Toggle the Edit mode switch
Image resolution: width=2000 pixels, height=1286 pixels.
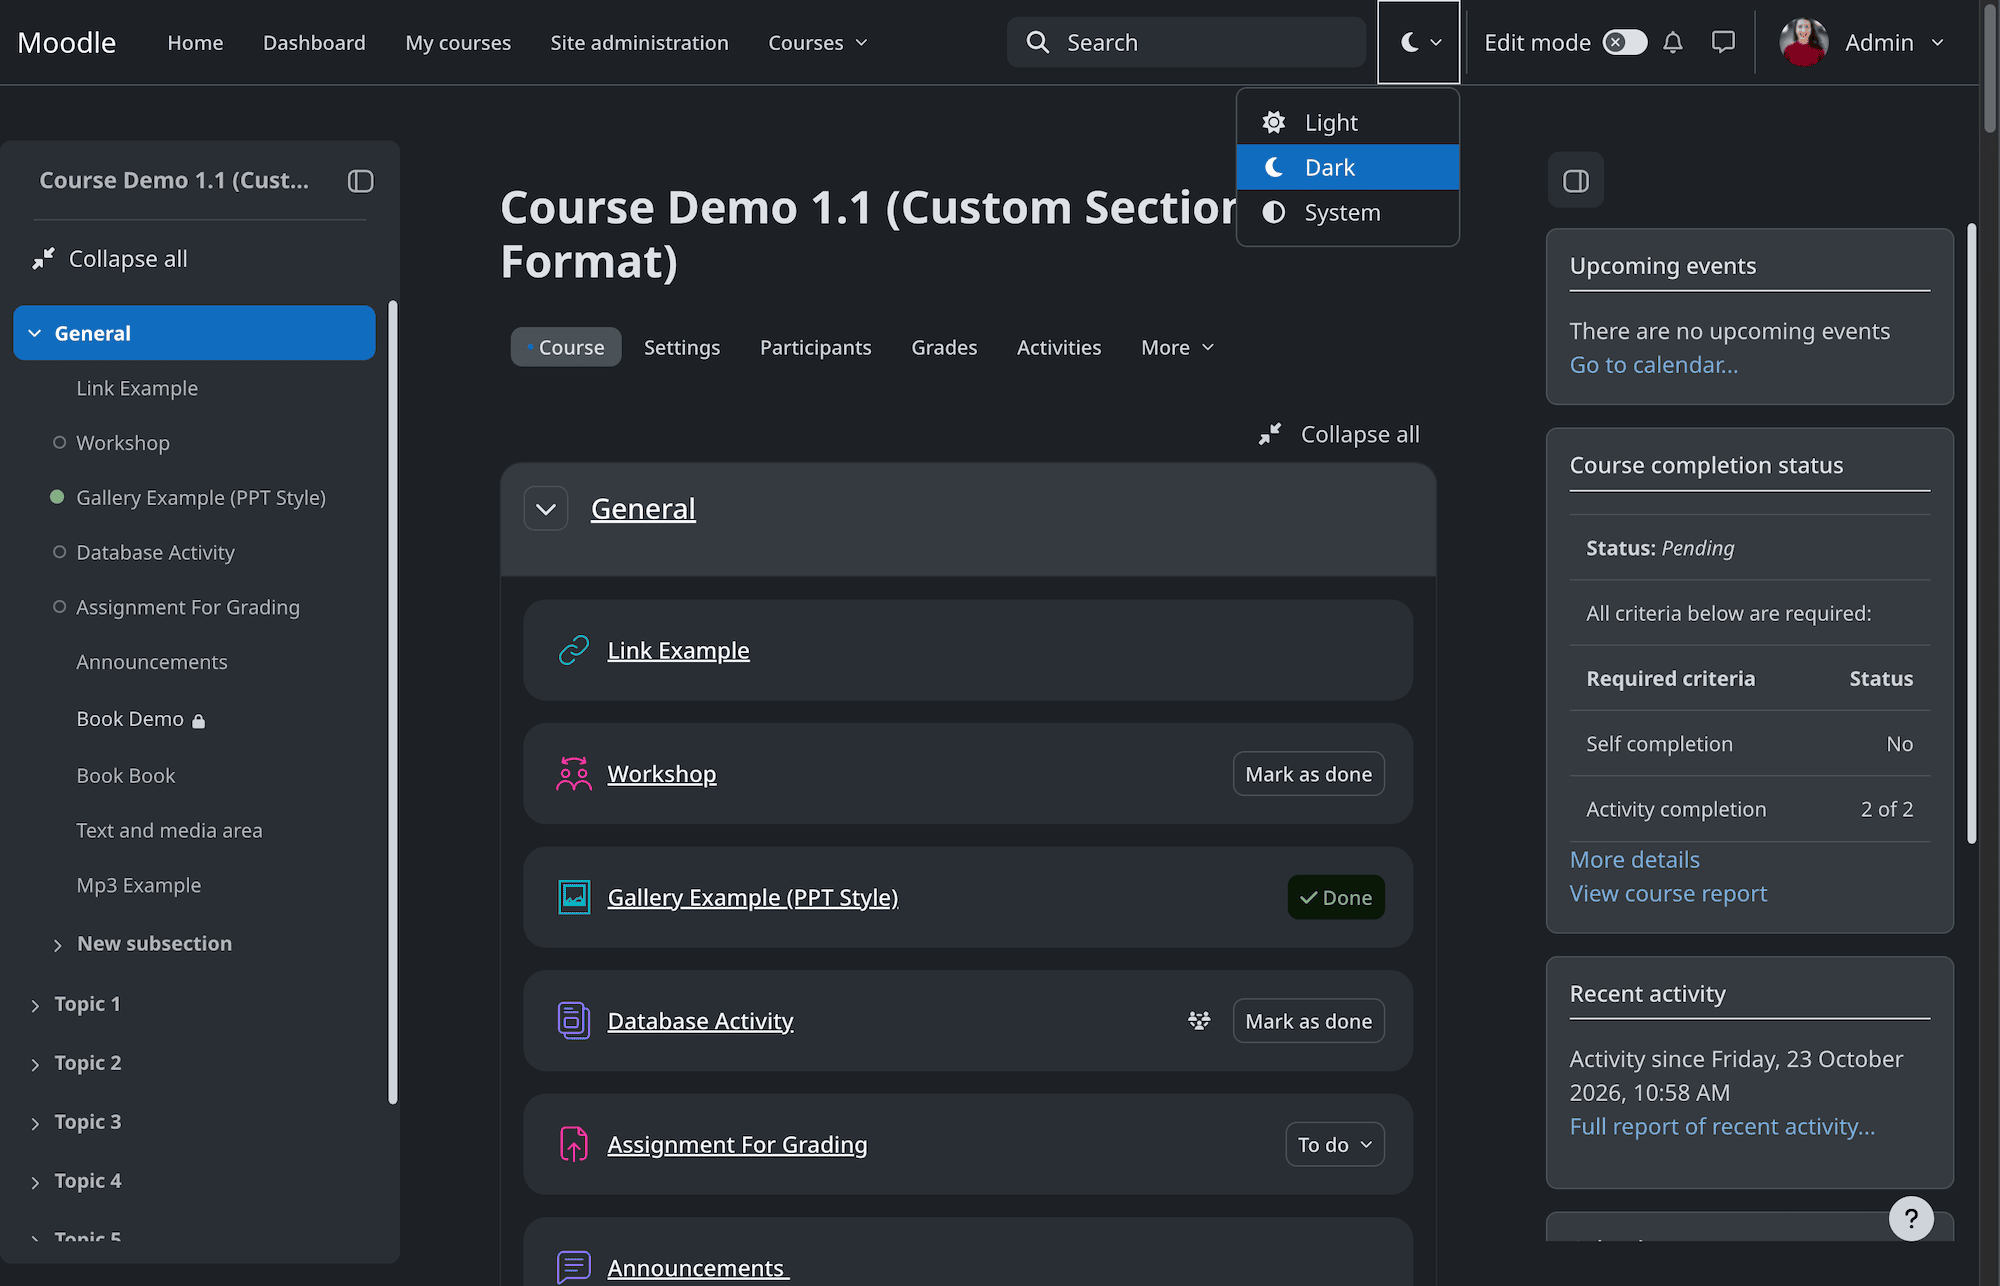click(1624, 42)
